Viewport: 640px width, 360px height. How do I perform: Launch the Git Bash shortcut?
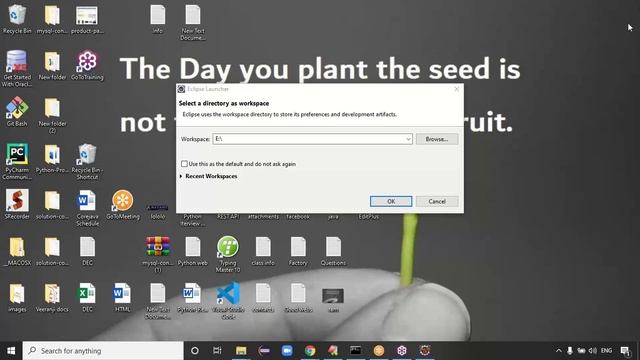click(x=17, y=112)
